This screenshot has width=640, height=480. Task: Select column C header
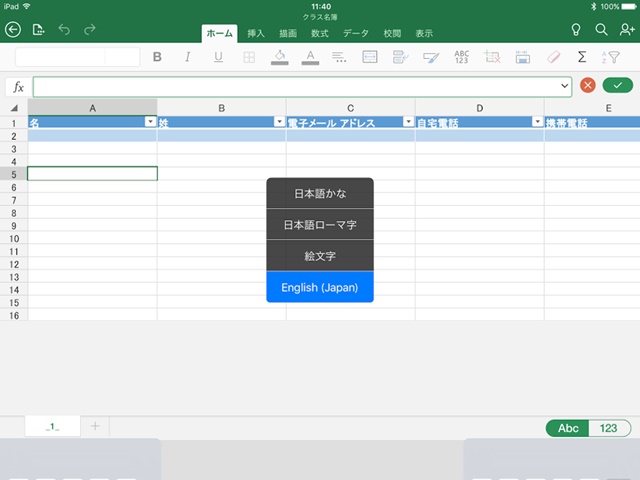[x=351, y=108]
